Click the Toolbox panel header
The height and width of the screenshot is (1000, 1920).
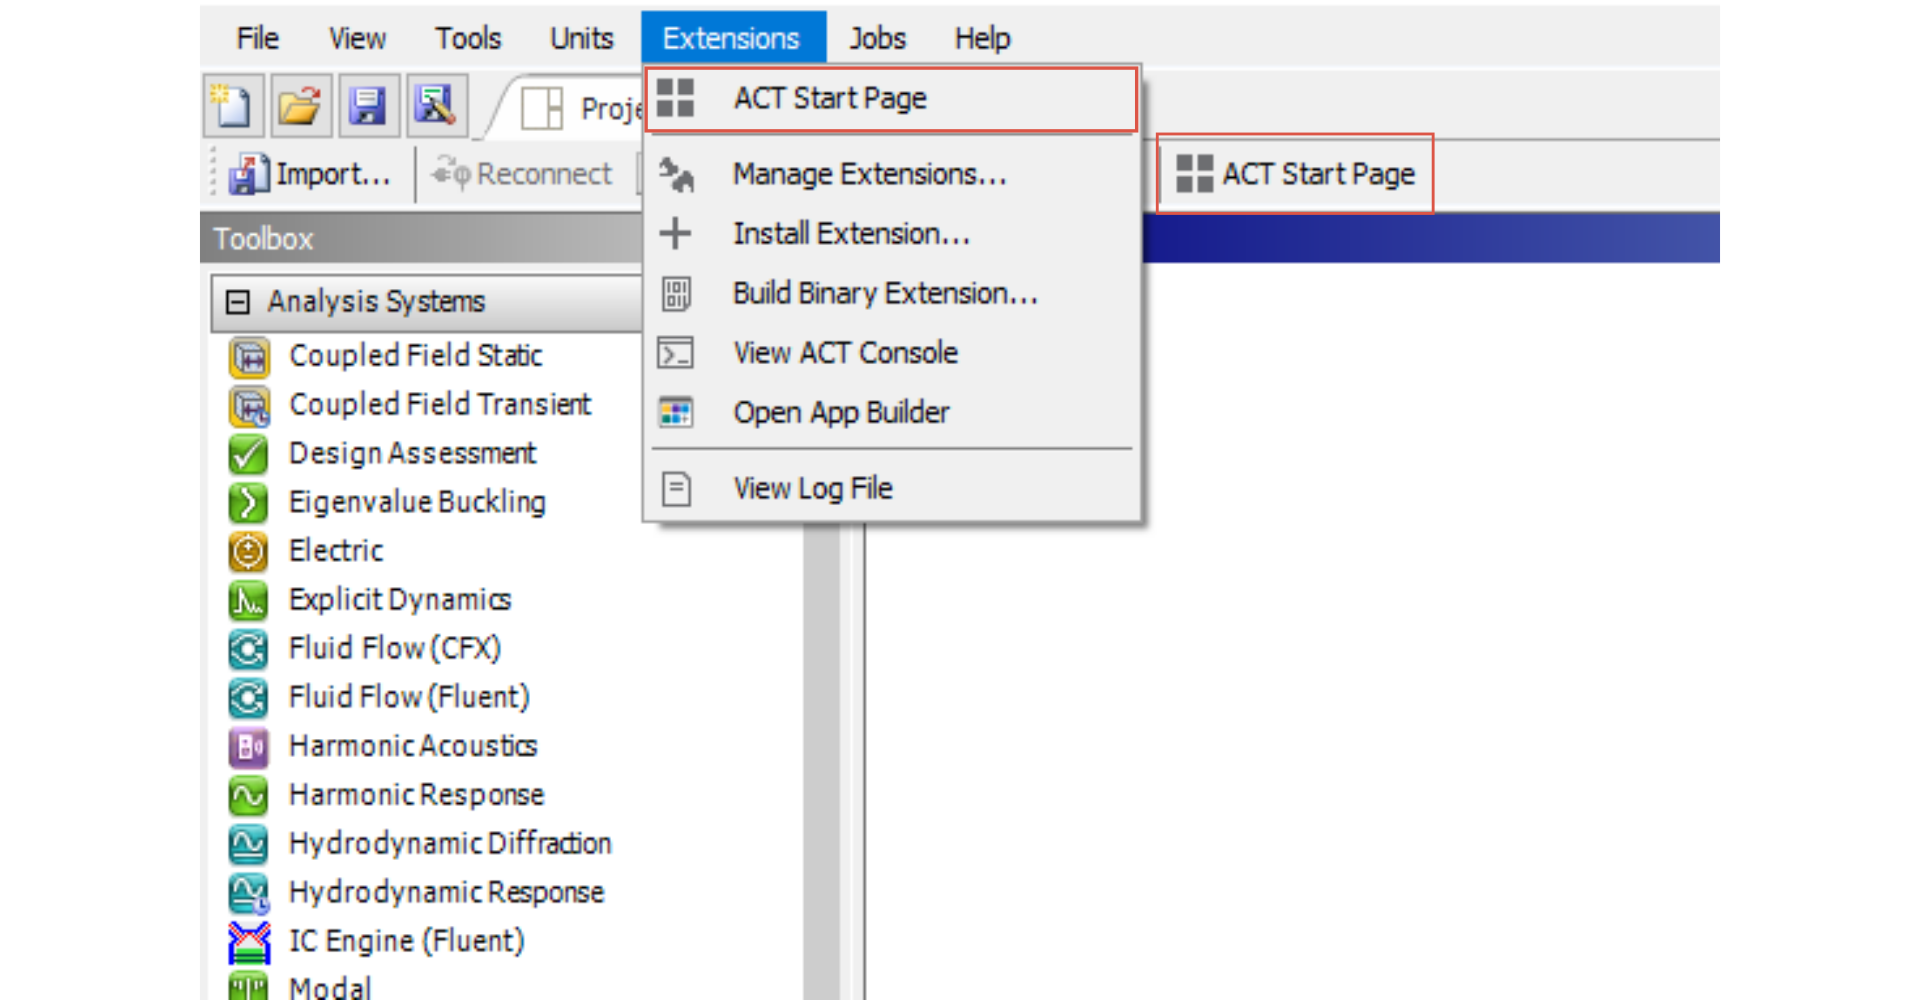[421, 239]
